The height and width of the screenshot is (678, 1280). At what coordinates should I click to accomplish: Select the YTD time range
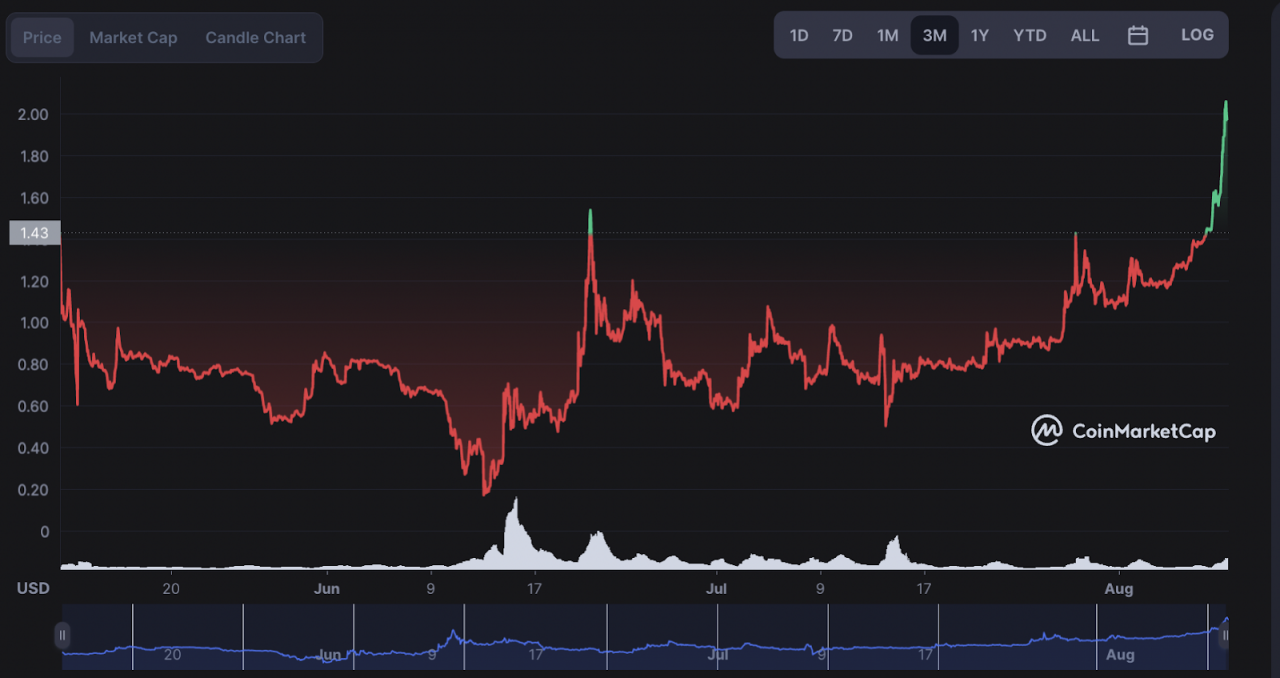click(1030, 35)
